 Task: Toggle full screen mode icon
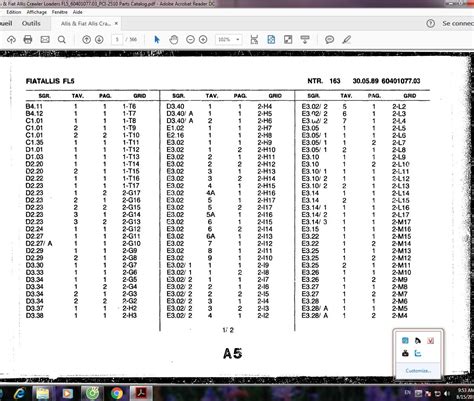coord(288,40)
